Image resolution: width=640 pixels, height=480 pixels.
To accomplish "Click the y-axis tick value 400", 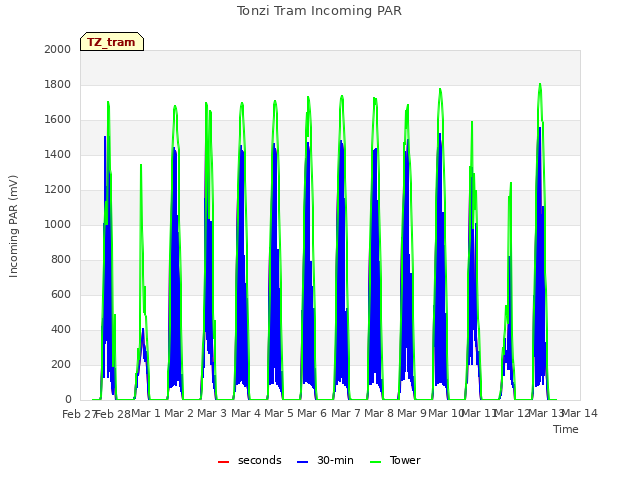I will click(61, 329).
